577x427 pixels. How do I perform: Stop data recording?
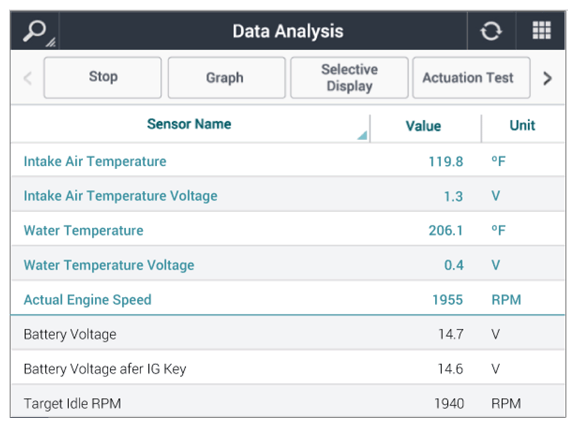click(103, 77)
